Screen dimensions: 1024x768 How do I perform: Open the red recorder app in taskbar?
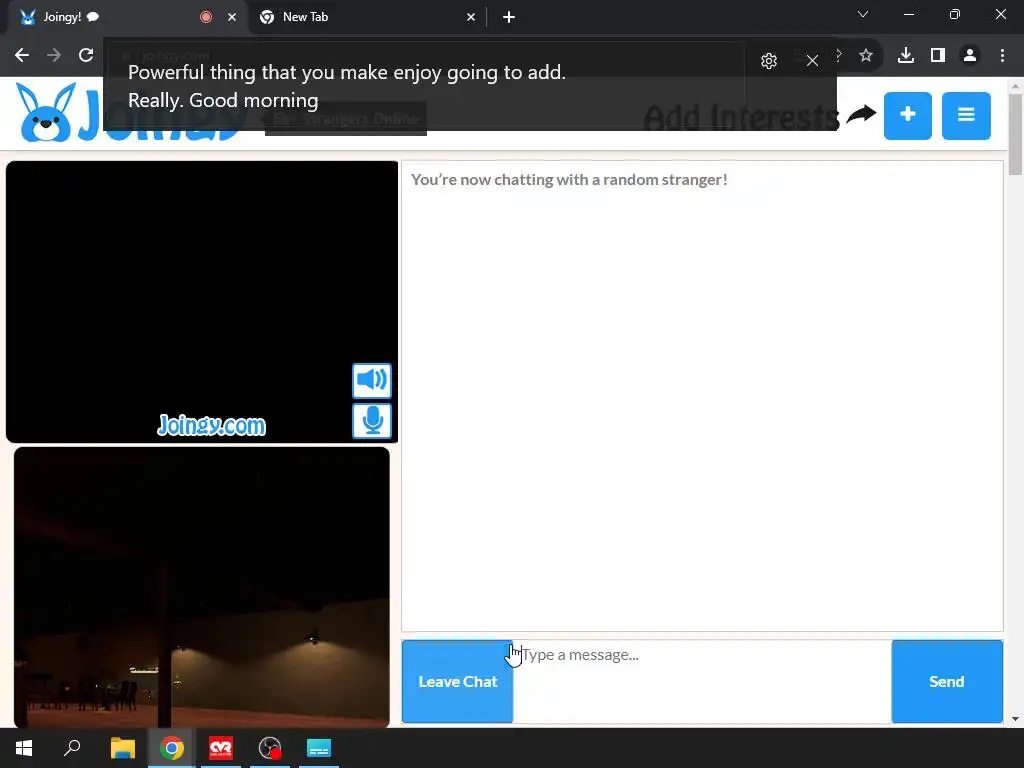tap(221, 748)
